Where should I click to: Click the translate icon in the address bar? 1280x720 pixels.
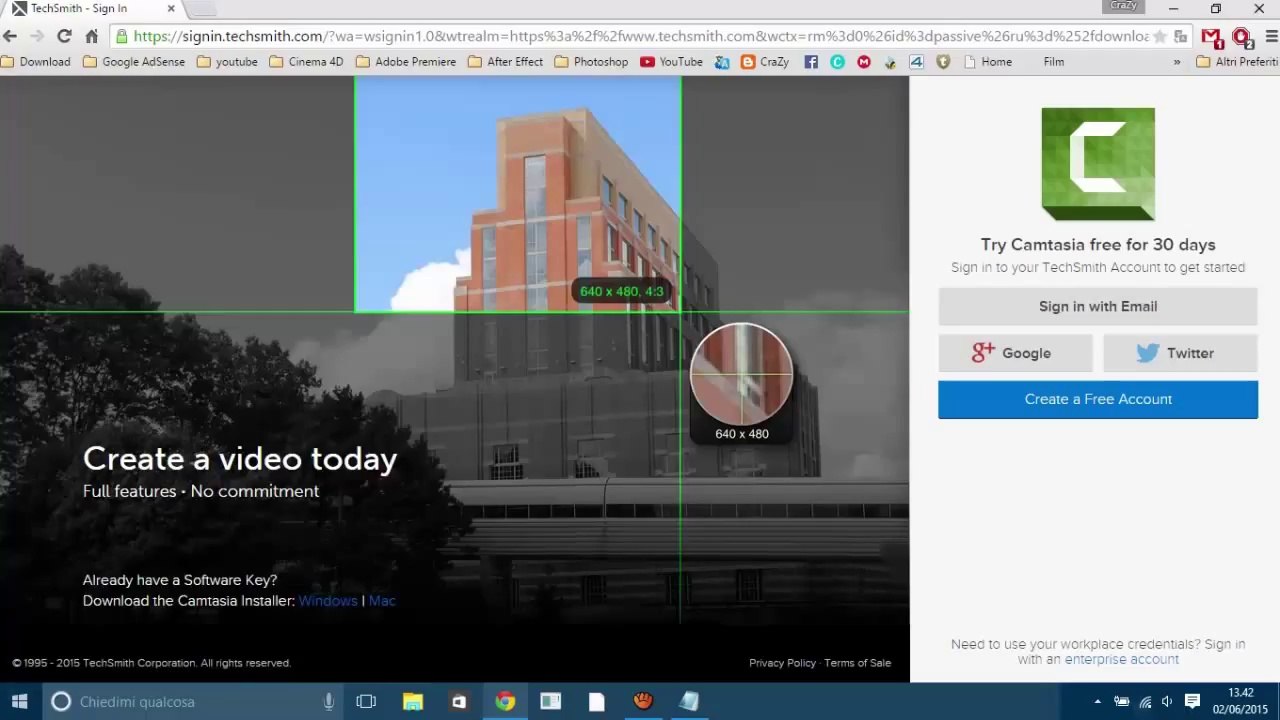point(1181,36)
